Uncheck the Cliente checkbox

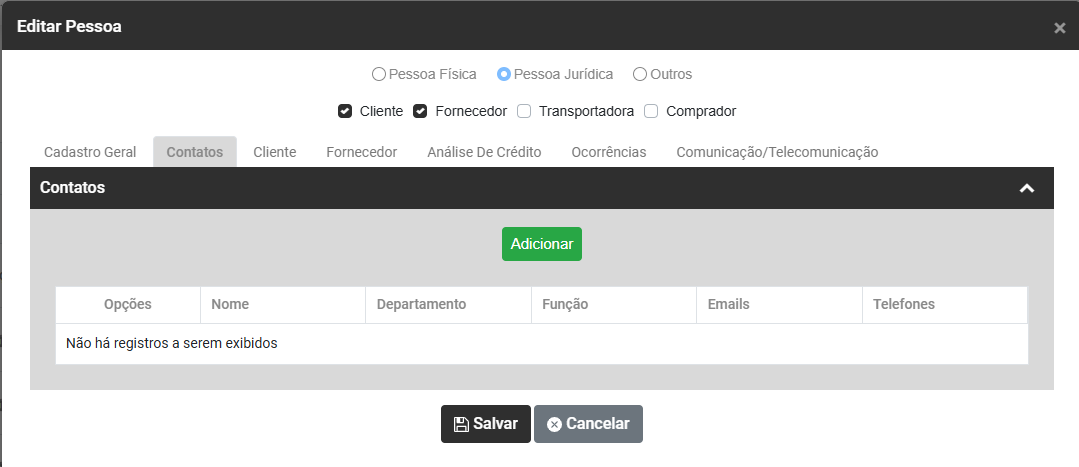(x=345, y=111)
